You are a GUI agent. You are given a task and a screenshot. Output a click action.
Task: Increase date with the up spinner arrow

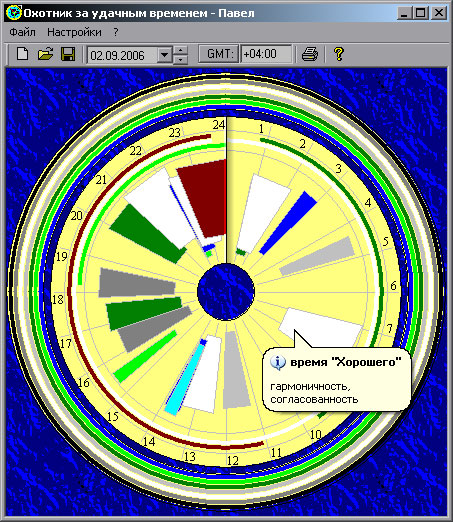[x=180, y=50]
